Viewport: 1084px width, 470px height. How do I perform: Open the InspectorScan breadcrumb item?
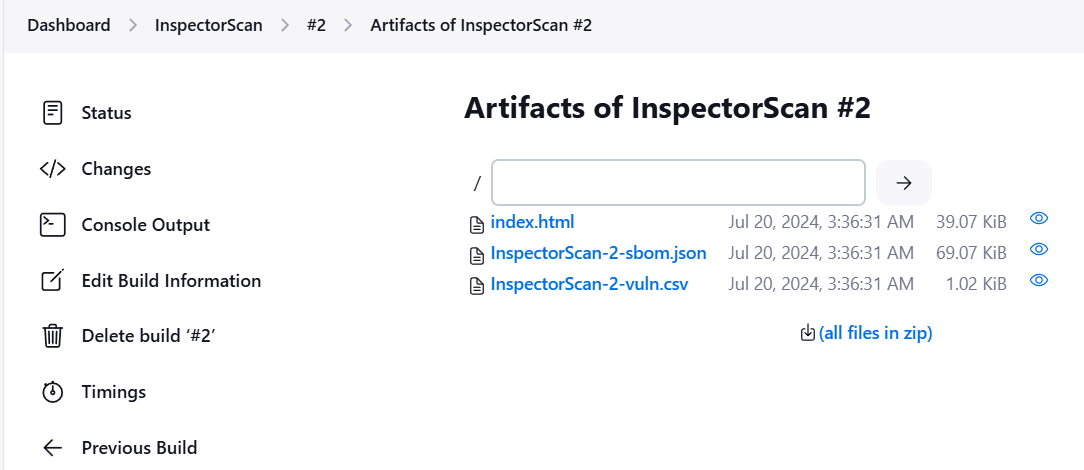tap(209, 26)
